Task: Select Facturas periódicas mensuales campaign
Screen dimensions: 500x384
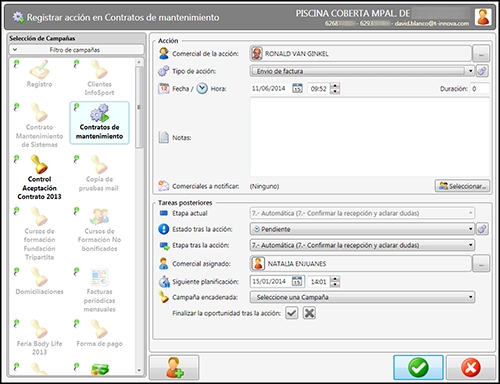Action: click(x=99, y=291)
